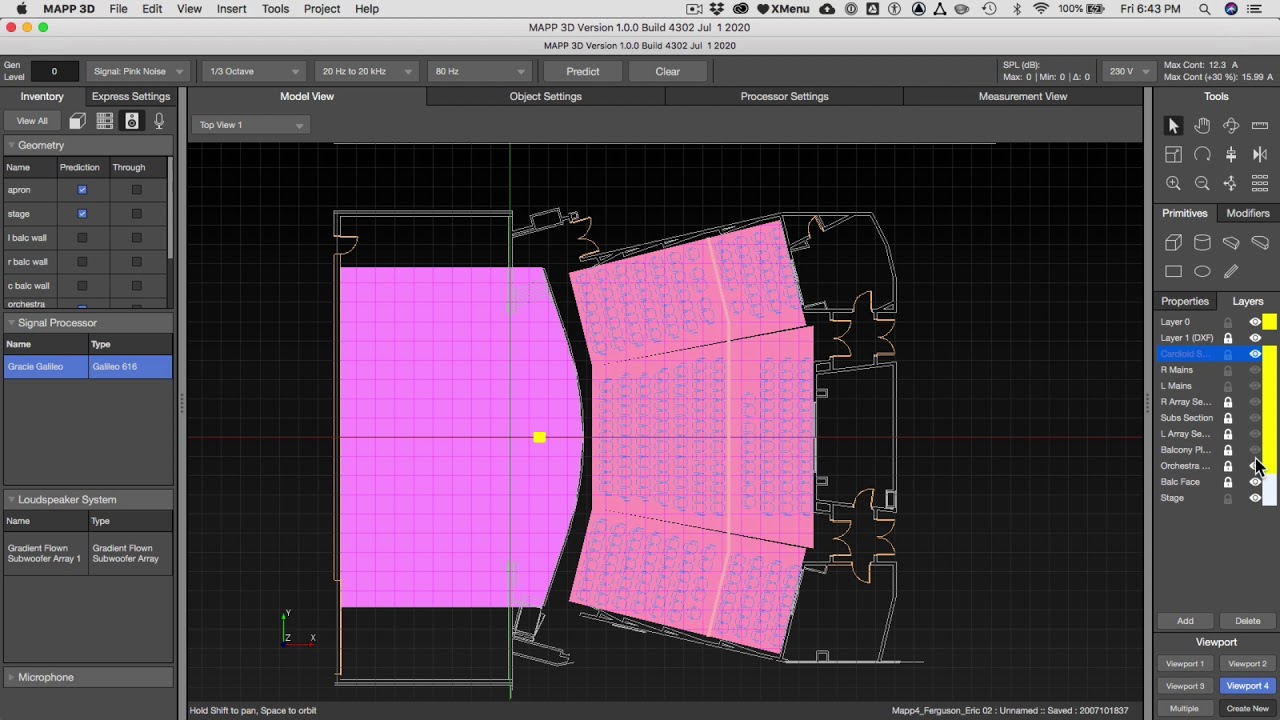Switch to Measurement View tab
Viewport: 1280px width, 720px height.
(x=1022, y=96)
